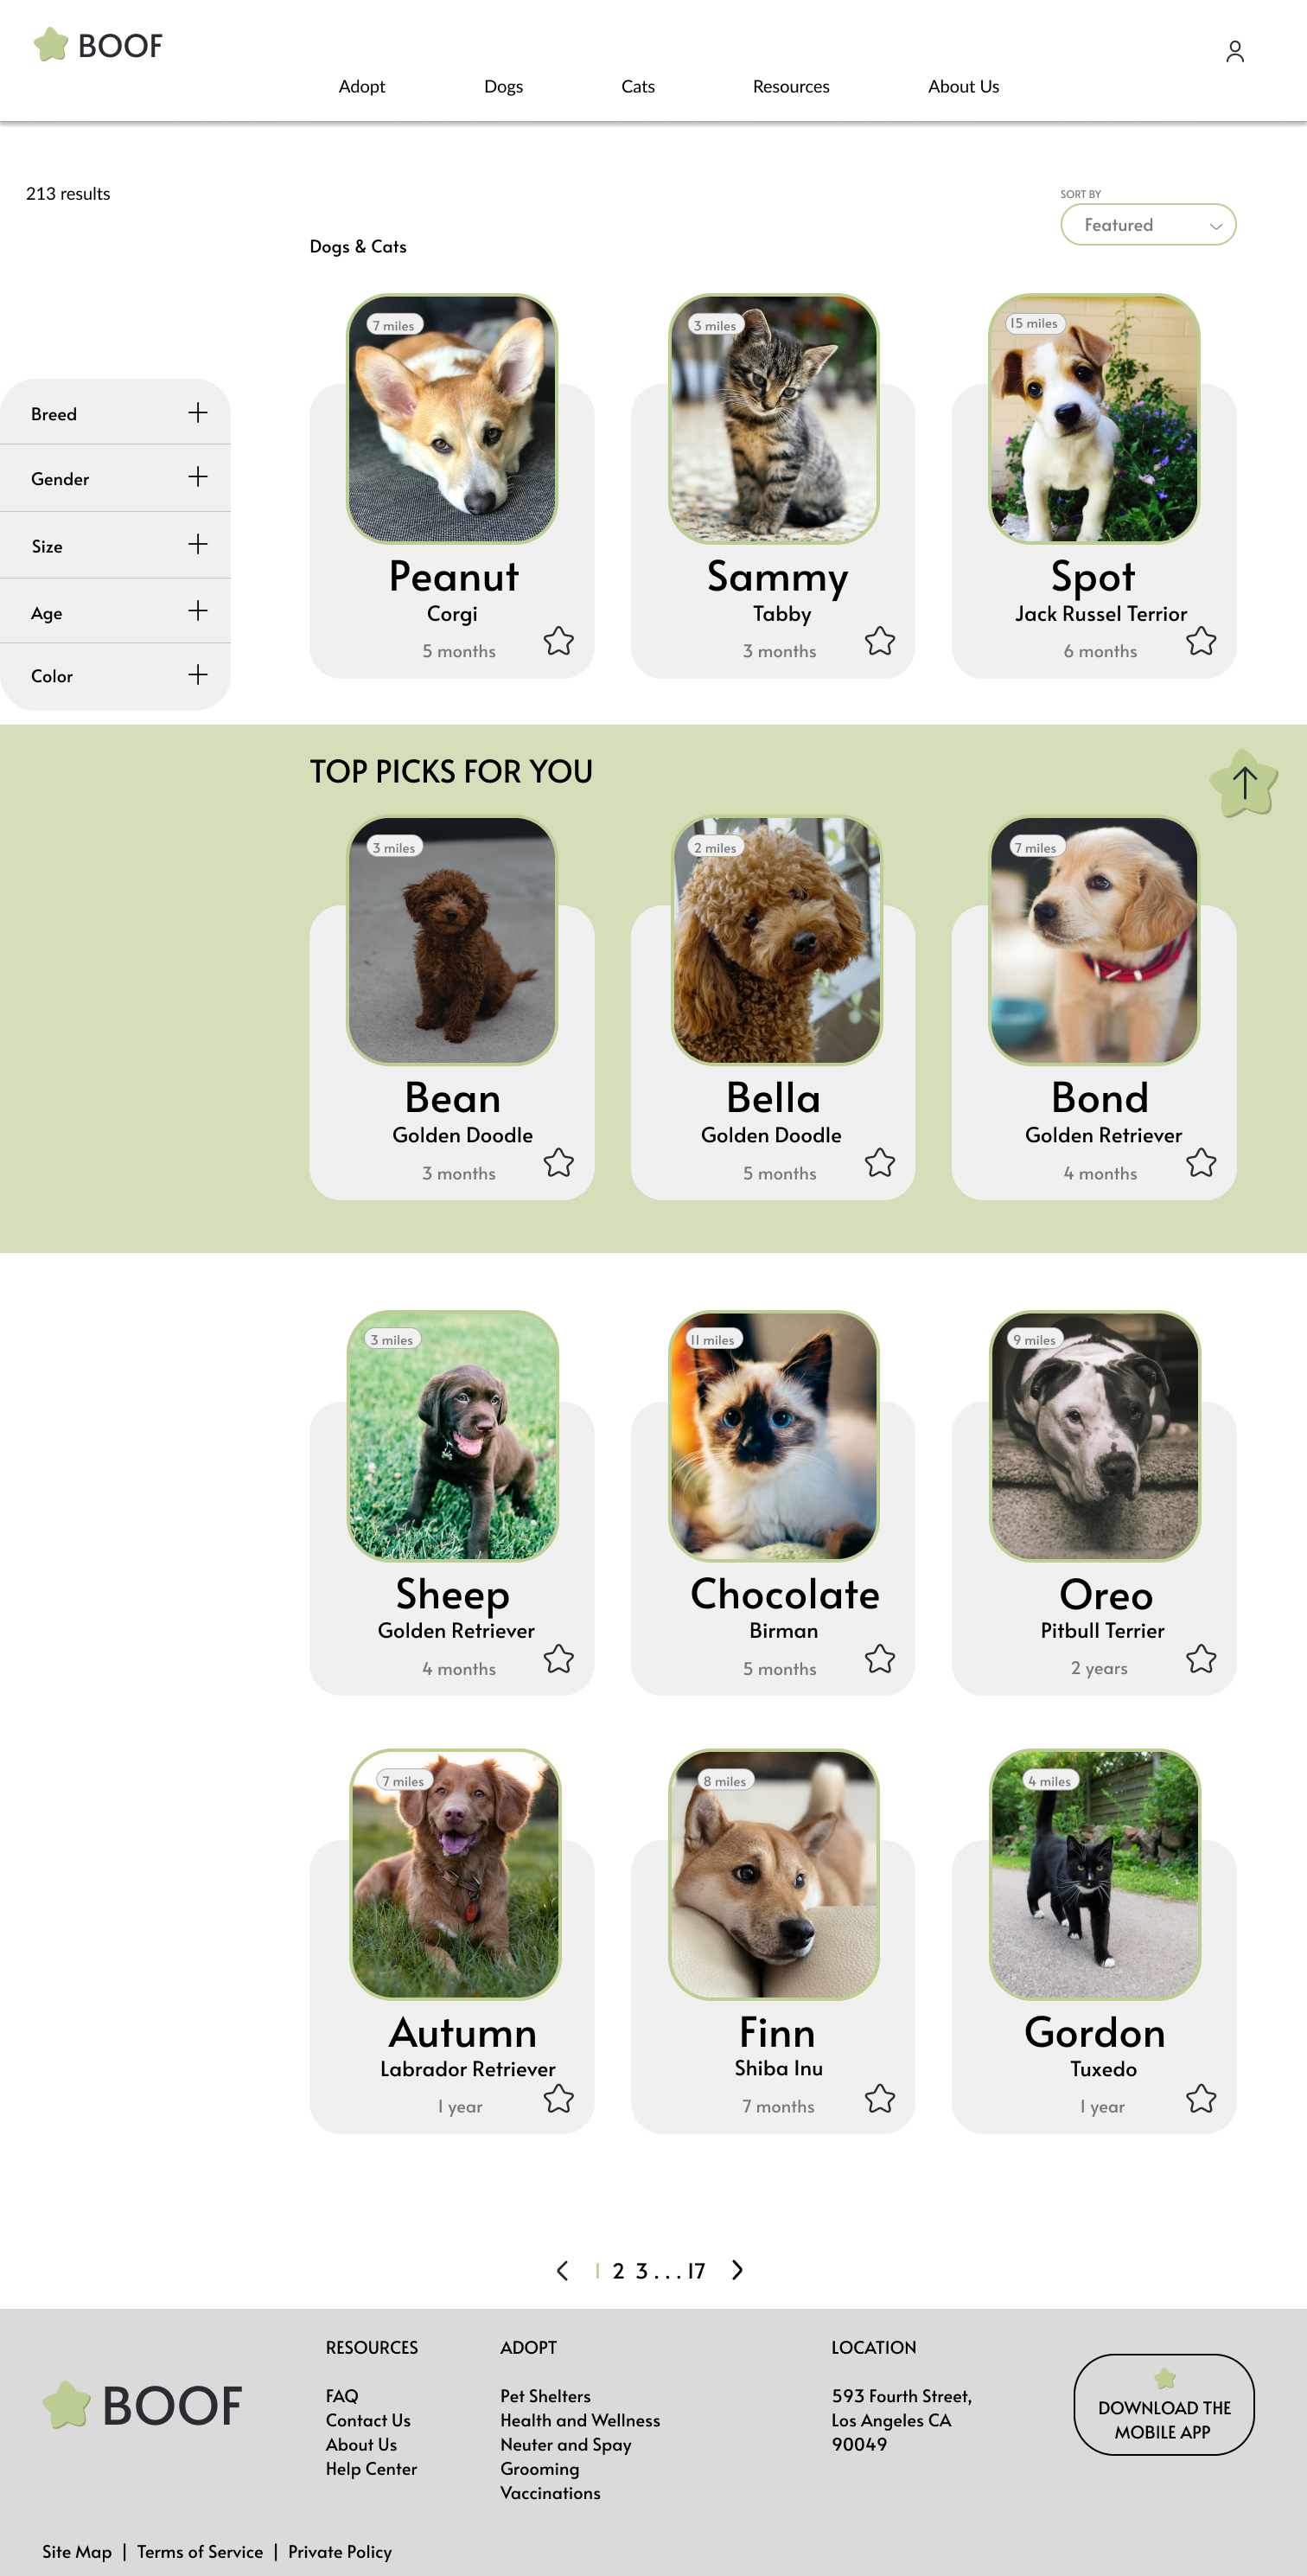The image size is (1307, 2576).
Task: Expand the Color filter section
Action: point(115,675)
